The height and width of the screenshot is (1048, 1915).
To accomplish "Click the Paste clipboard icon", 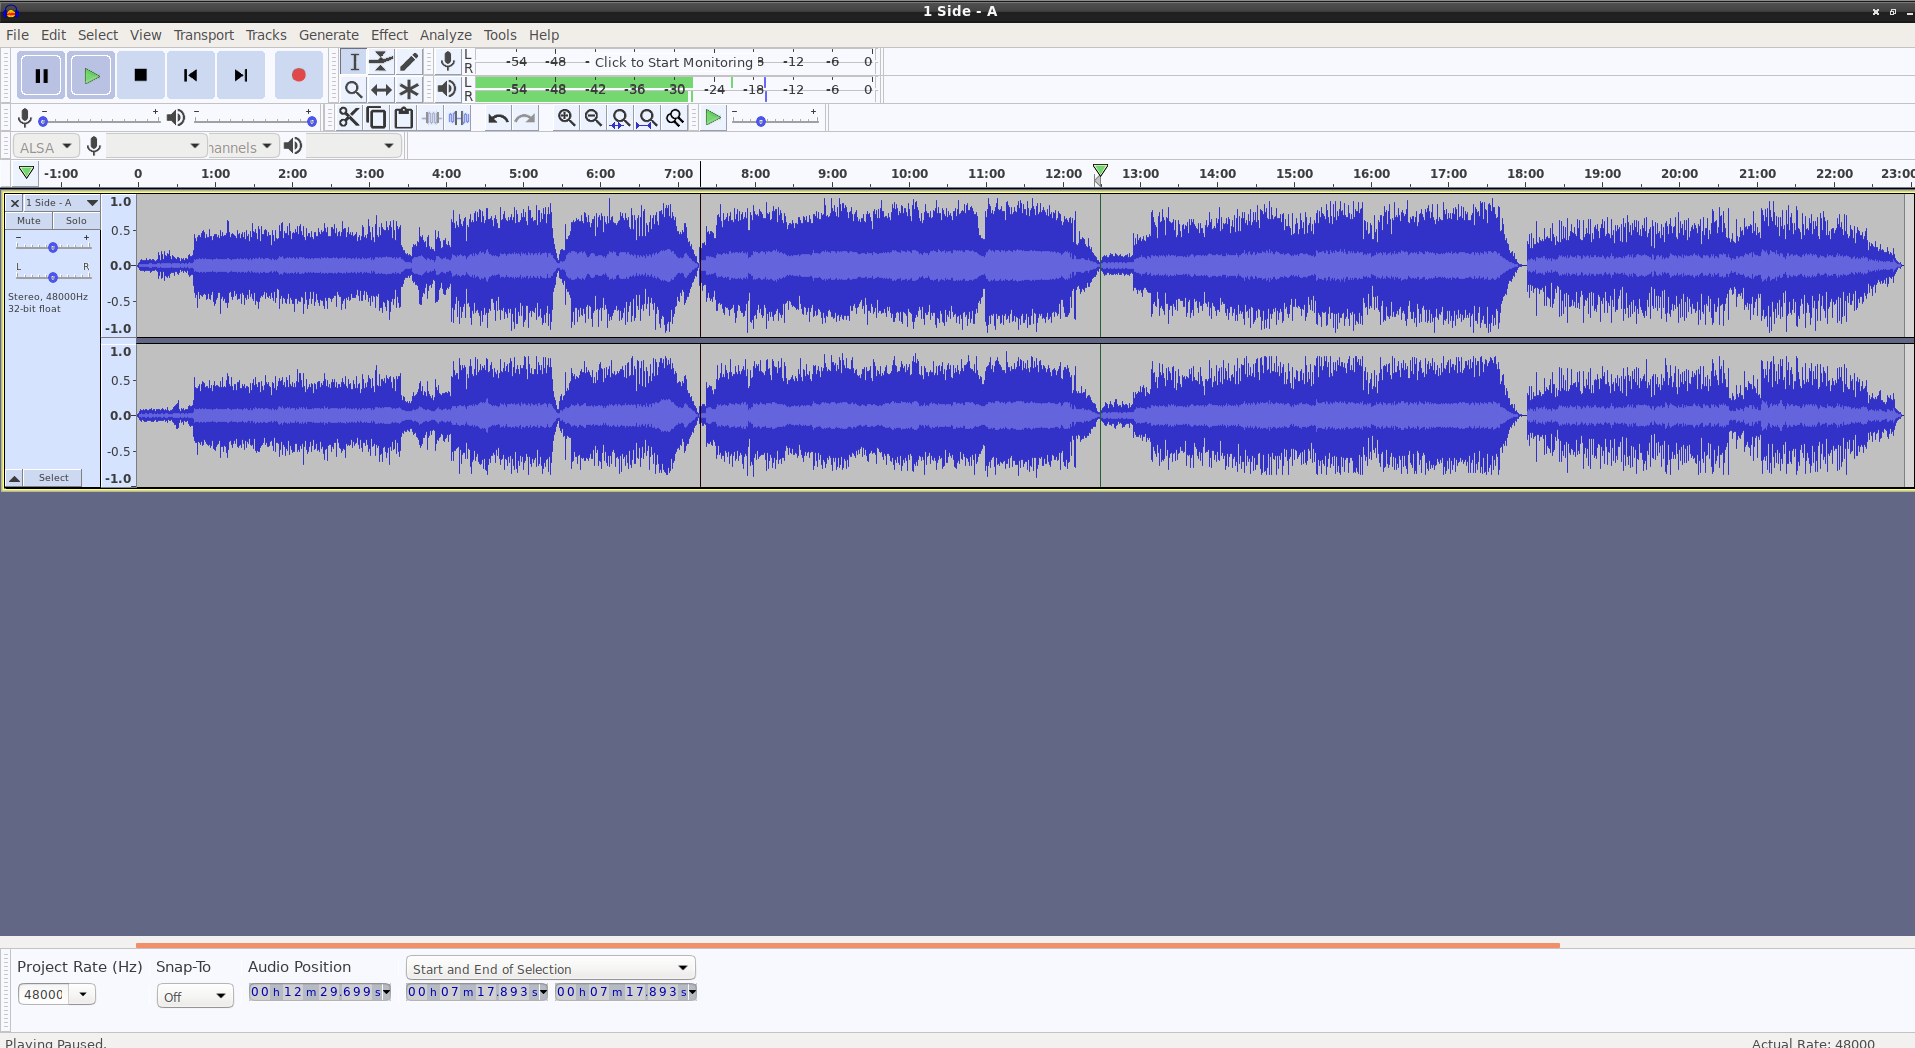I will click(x=404, y=118).
